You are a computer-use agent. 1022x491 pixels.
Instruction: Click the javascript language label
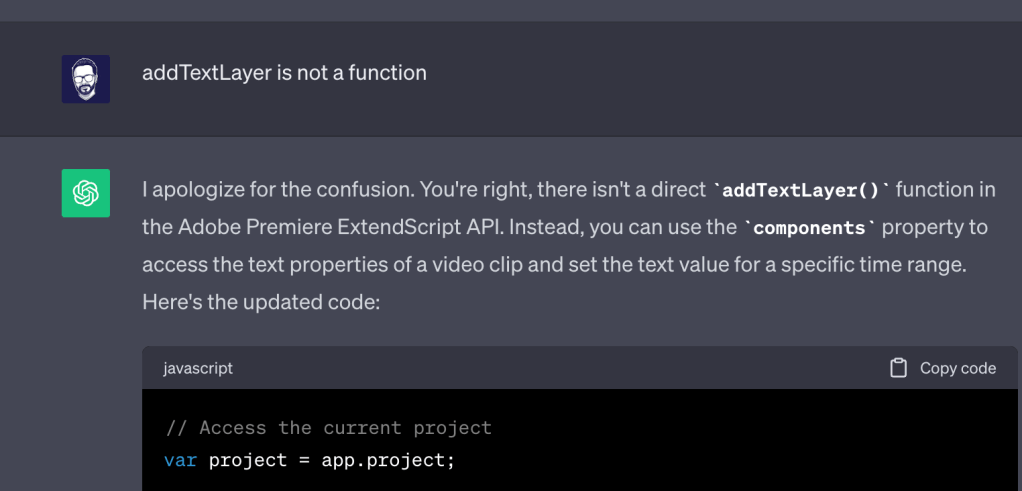(x=198, y=368)
